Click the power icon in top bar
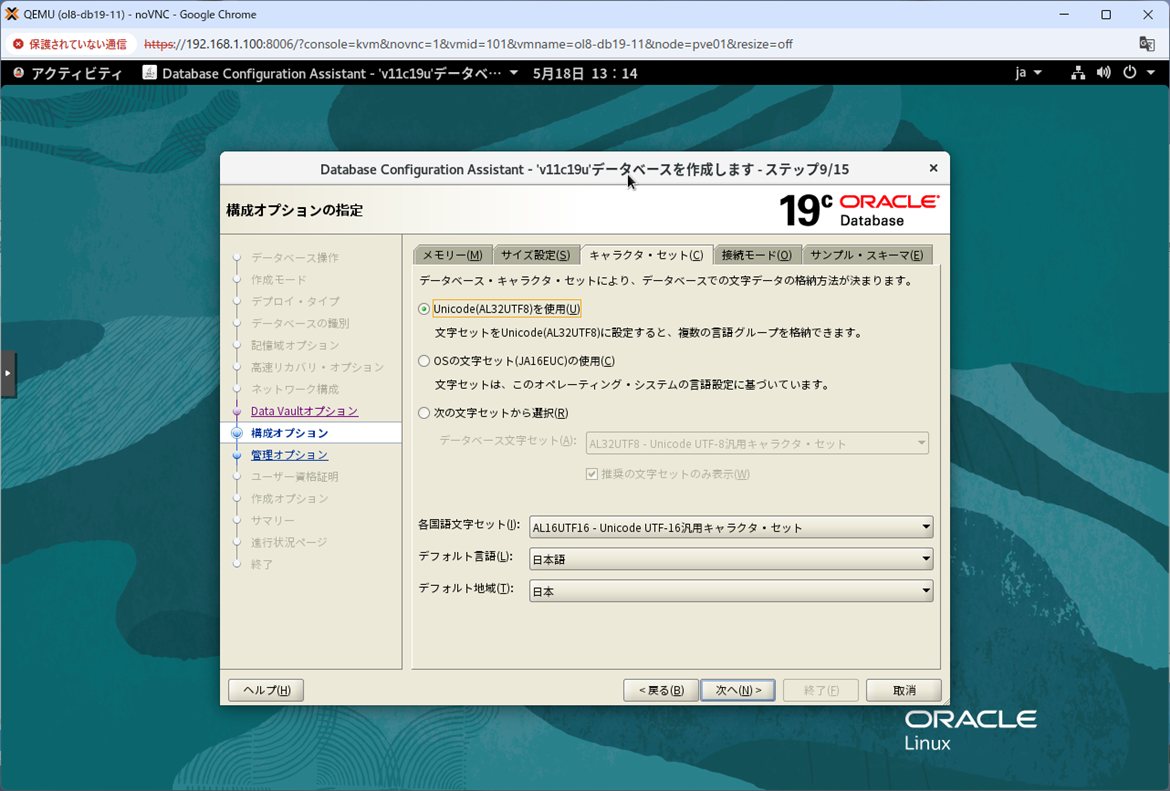The width and height of the screenshot is (1170, 791). 1130,73
